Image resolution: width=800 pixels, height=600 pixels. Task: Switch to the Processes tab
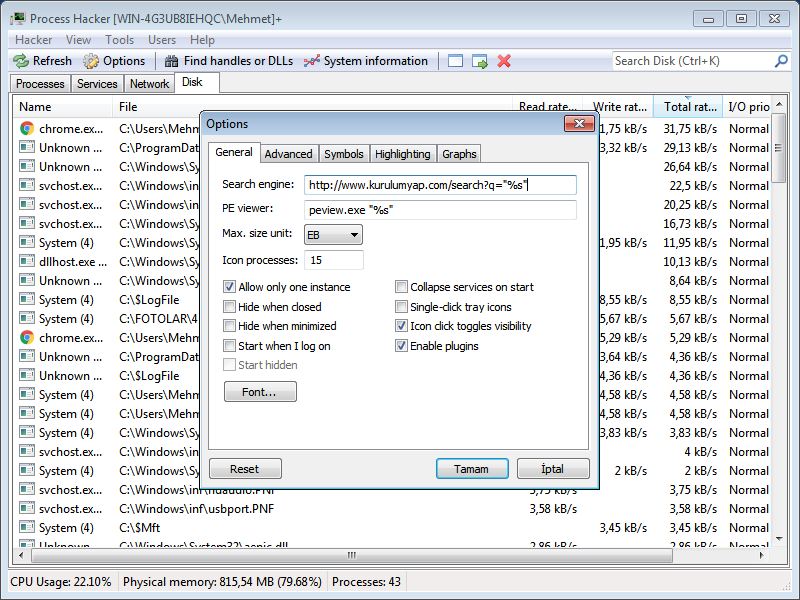pos(40,84)
